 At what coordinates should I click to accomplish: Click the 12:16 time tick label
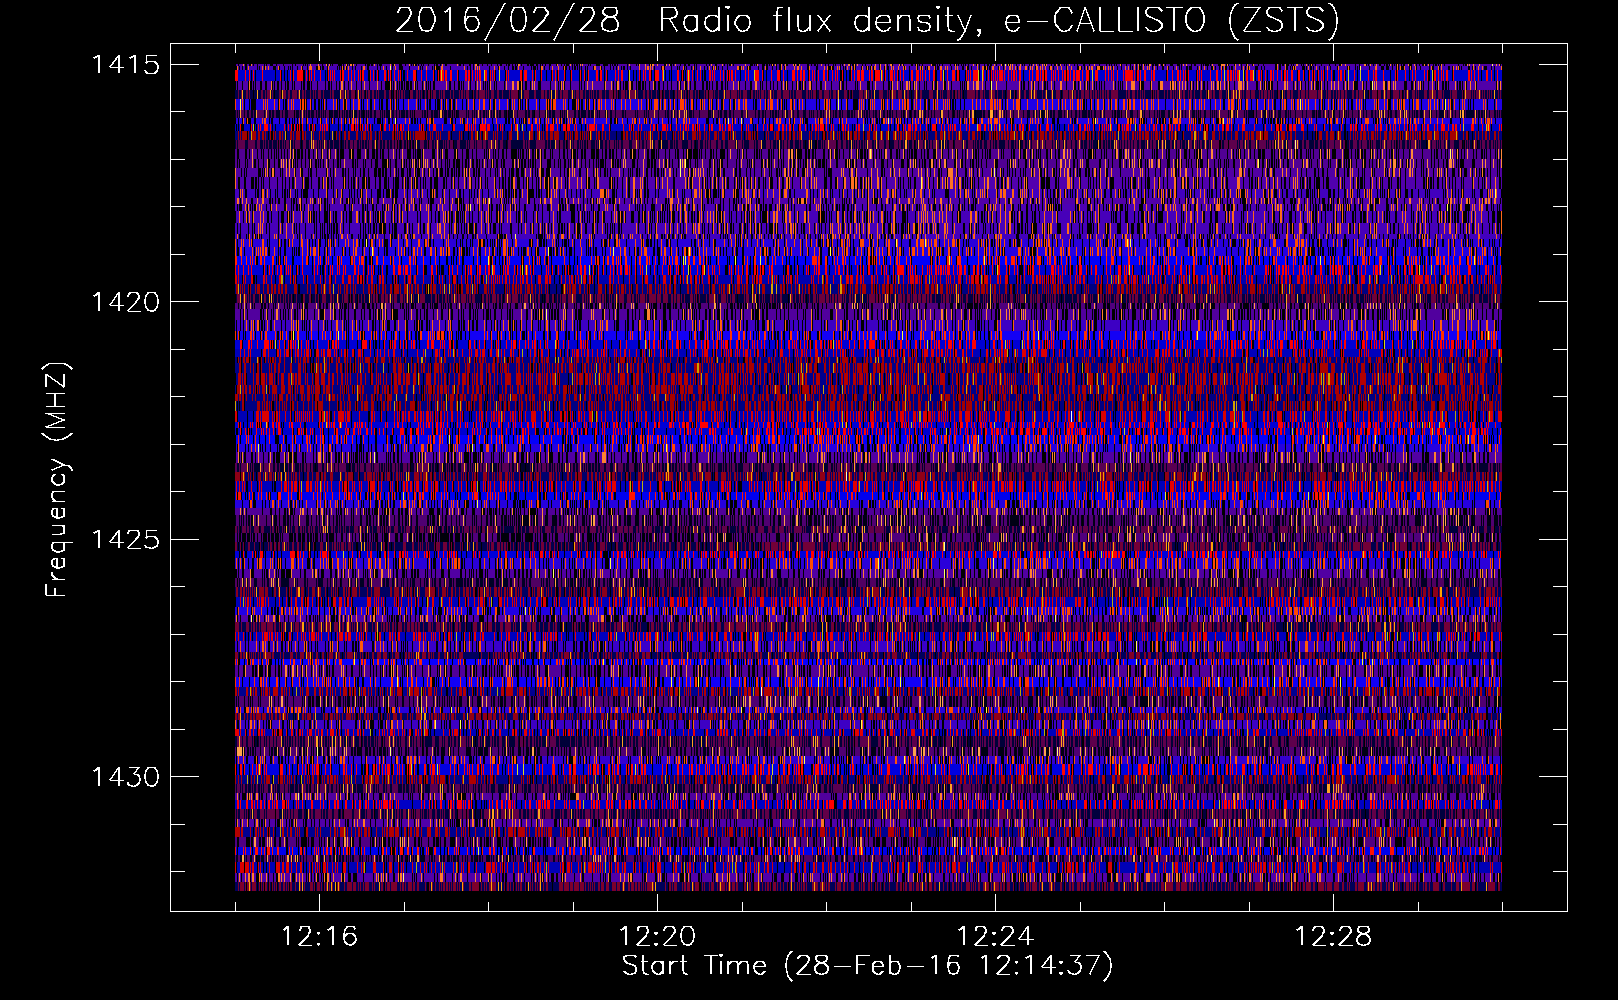pyautogui.click(x=319, y=937)
